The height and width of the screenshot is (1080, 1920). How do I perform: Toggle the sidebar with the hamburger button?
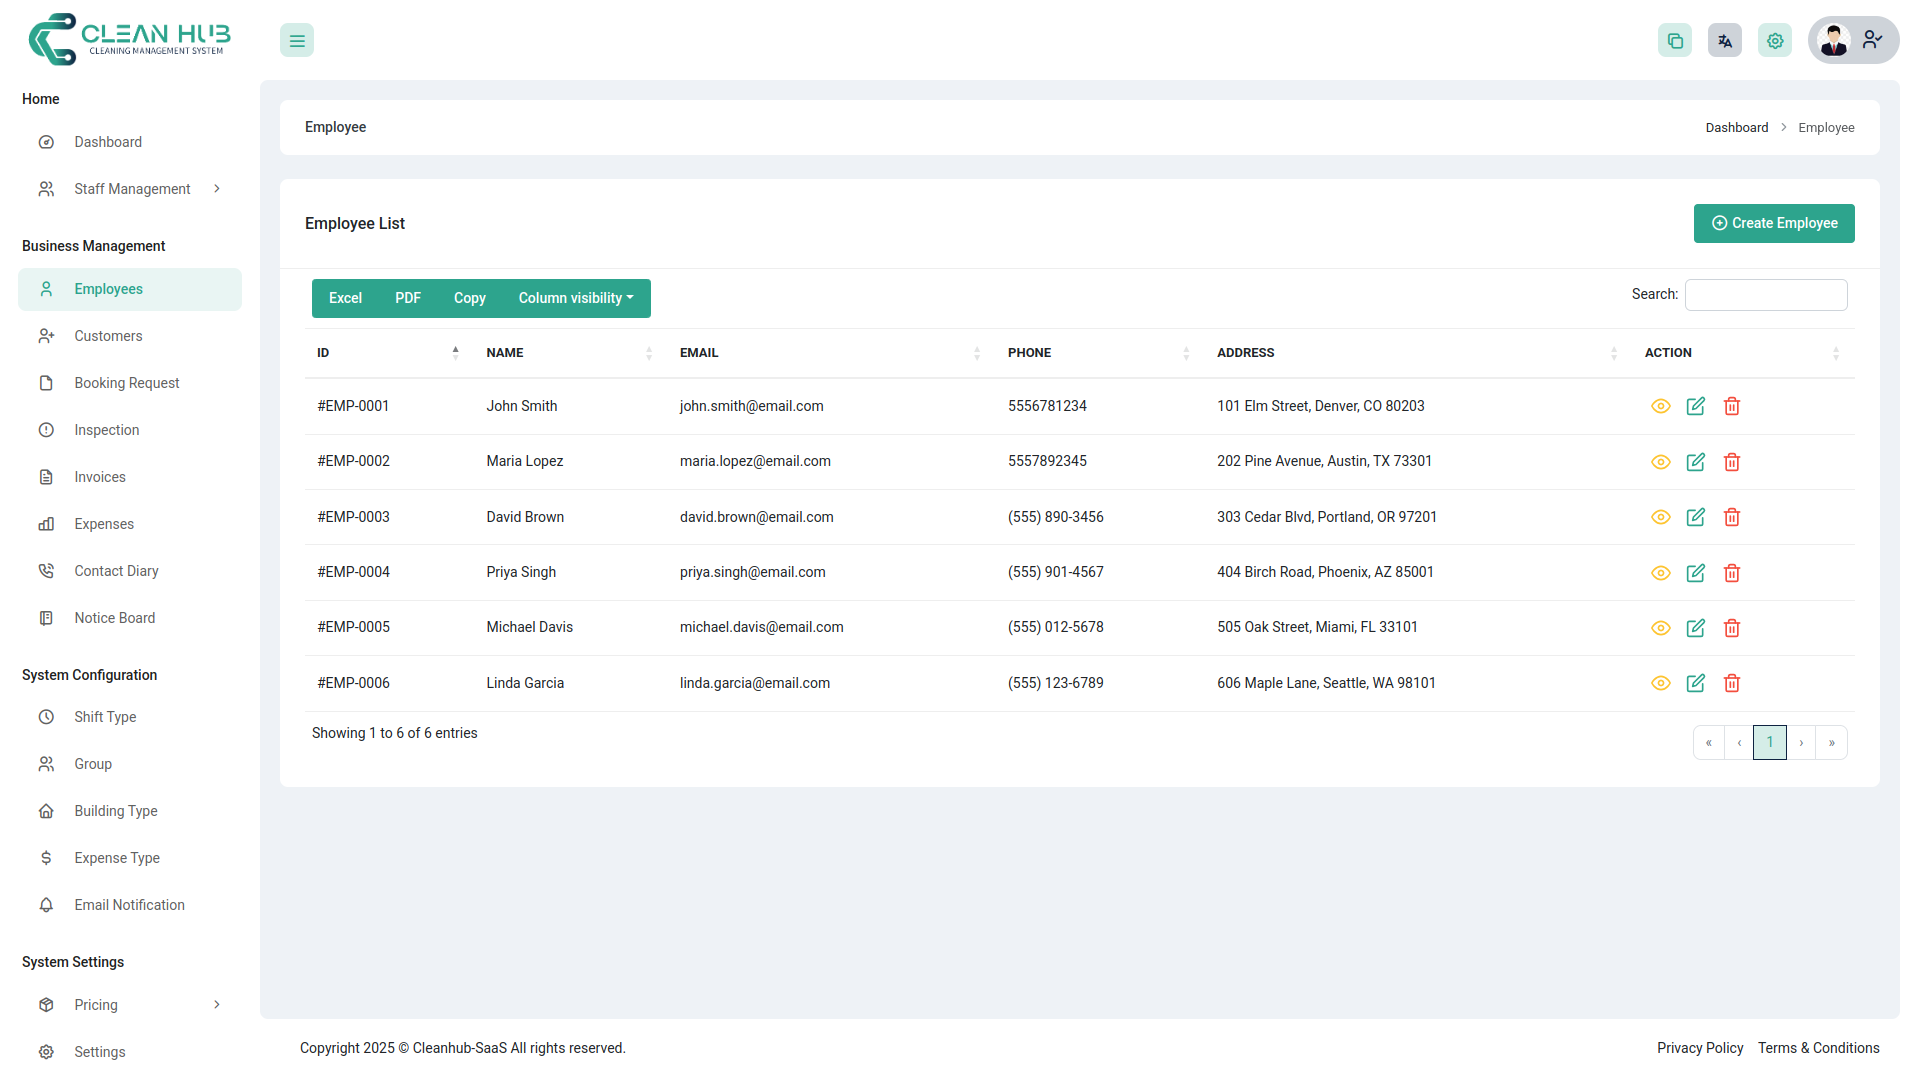(x=296, y=40)
